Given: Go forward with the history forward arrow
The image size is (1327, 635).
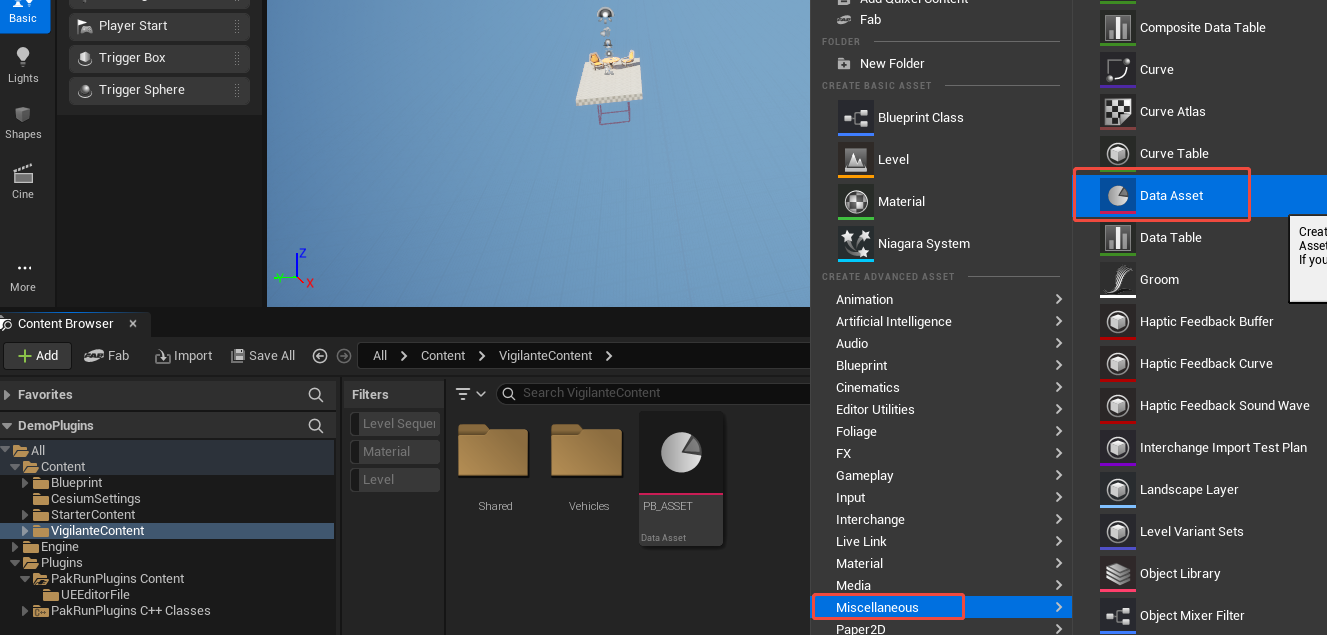Looking at the screenshot, I should pos(344,356).
